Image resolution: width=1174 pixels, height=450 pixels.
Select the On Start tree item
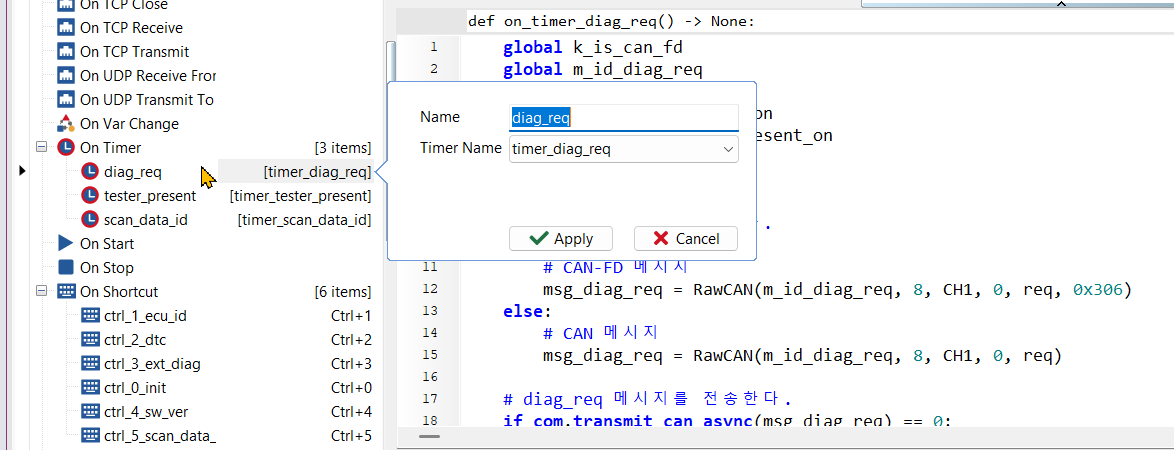[107, 244]
